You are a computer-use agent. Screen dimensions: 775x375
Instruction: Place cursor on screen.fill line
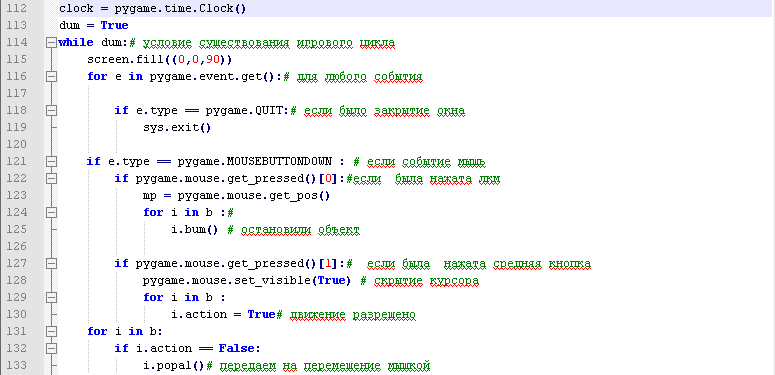[159, 60]
